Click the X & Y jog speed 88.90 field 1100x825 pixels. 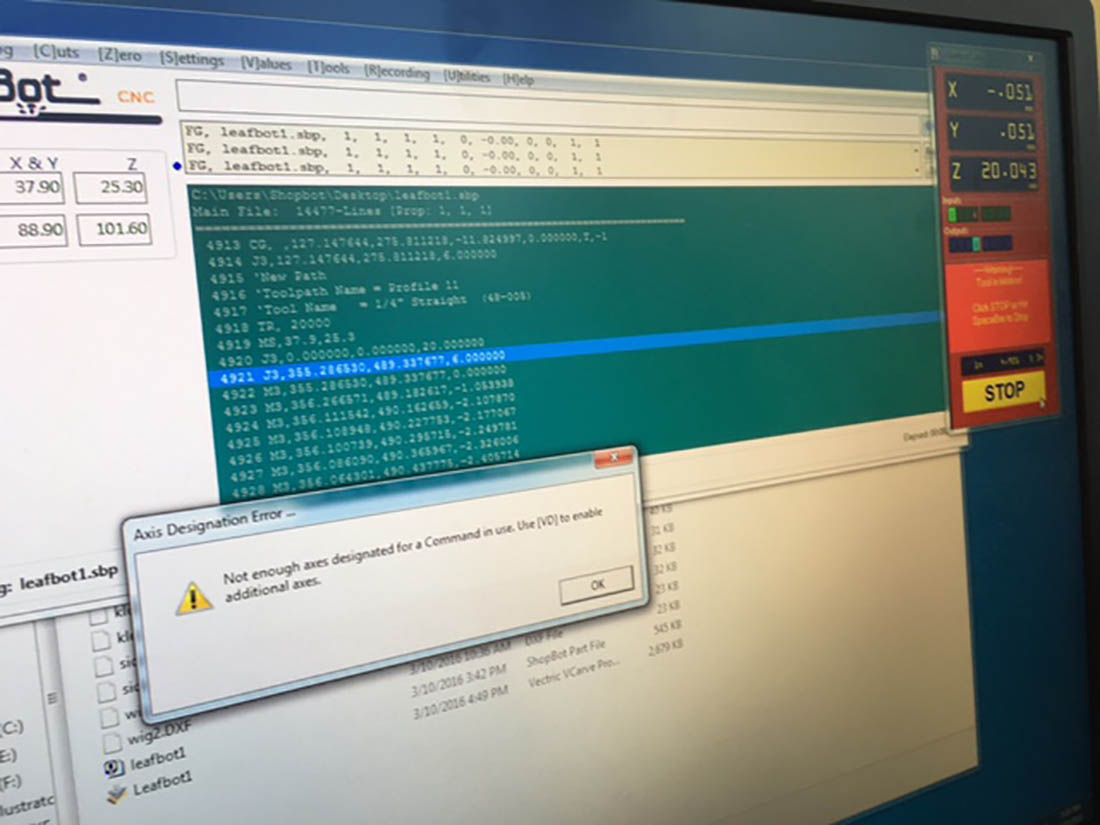[33, 230]
